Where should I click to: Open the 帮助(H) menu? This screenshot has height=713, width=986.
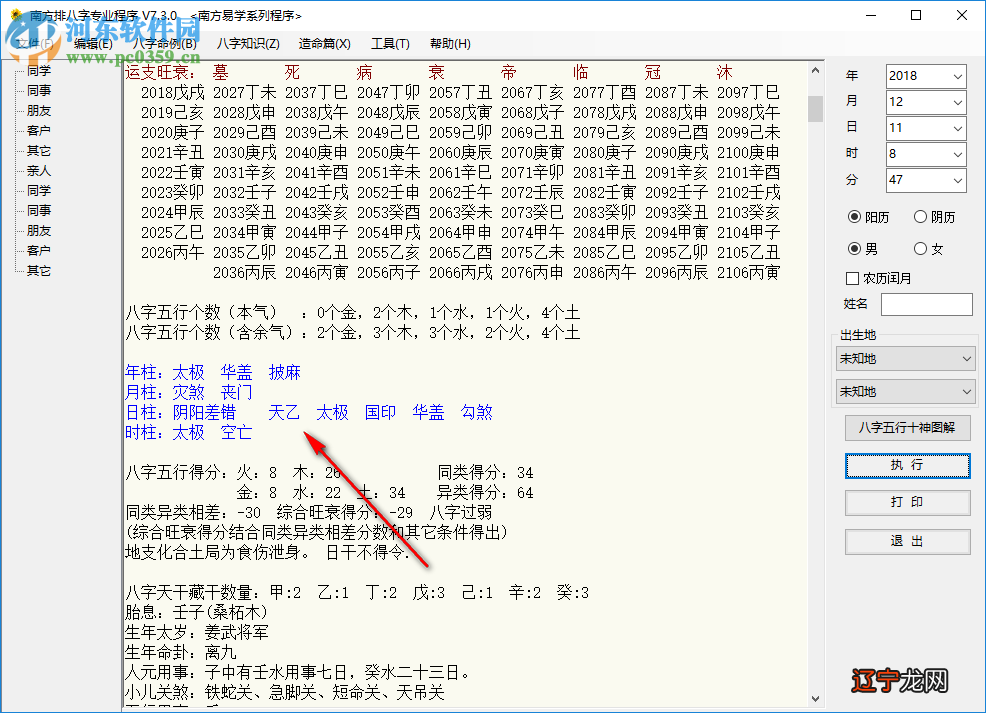(450, 43)
